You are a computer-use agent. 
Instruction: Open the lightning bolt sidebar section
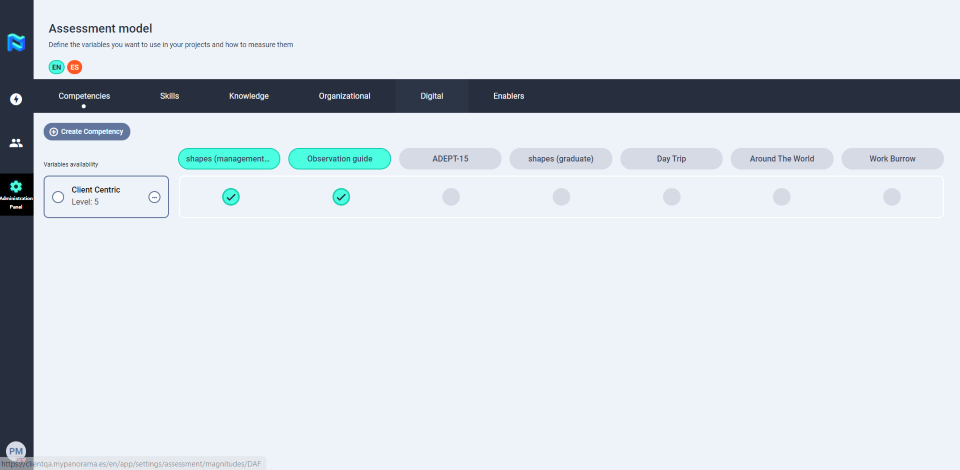point(16,99)
